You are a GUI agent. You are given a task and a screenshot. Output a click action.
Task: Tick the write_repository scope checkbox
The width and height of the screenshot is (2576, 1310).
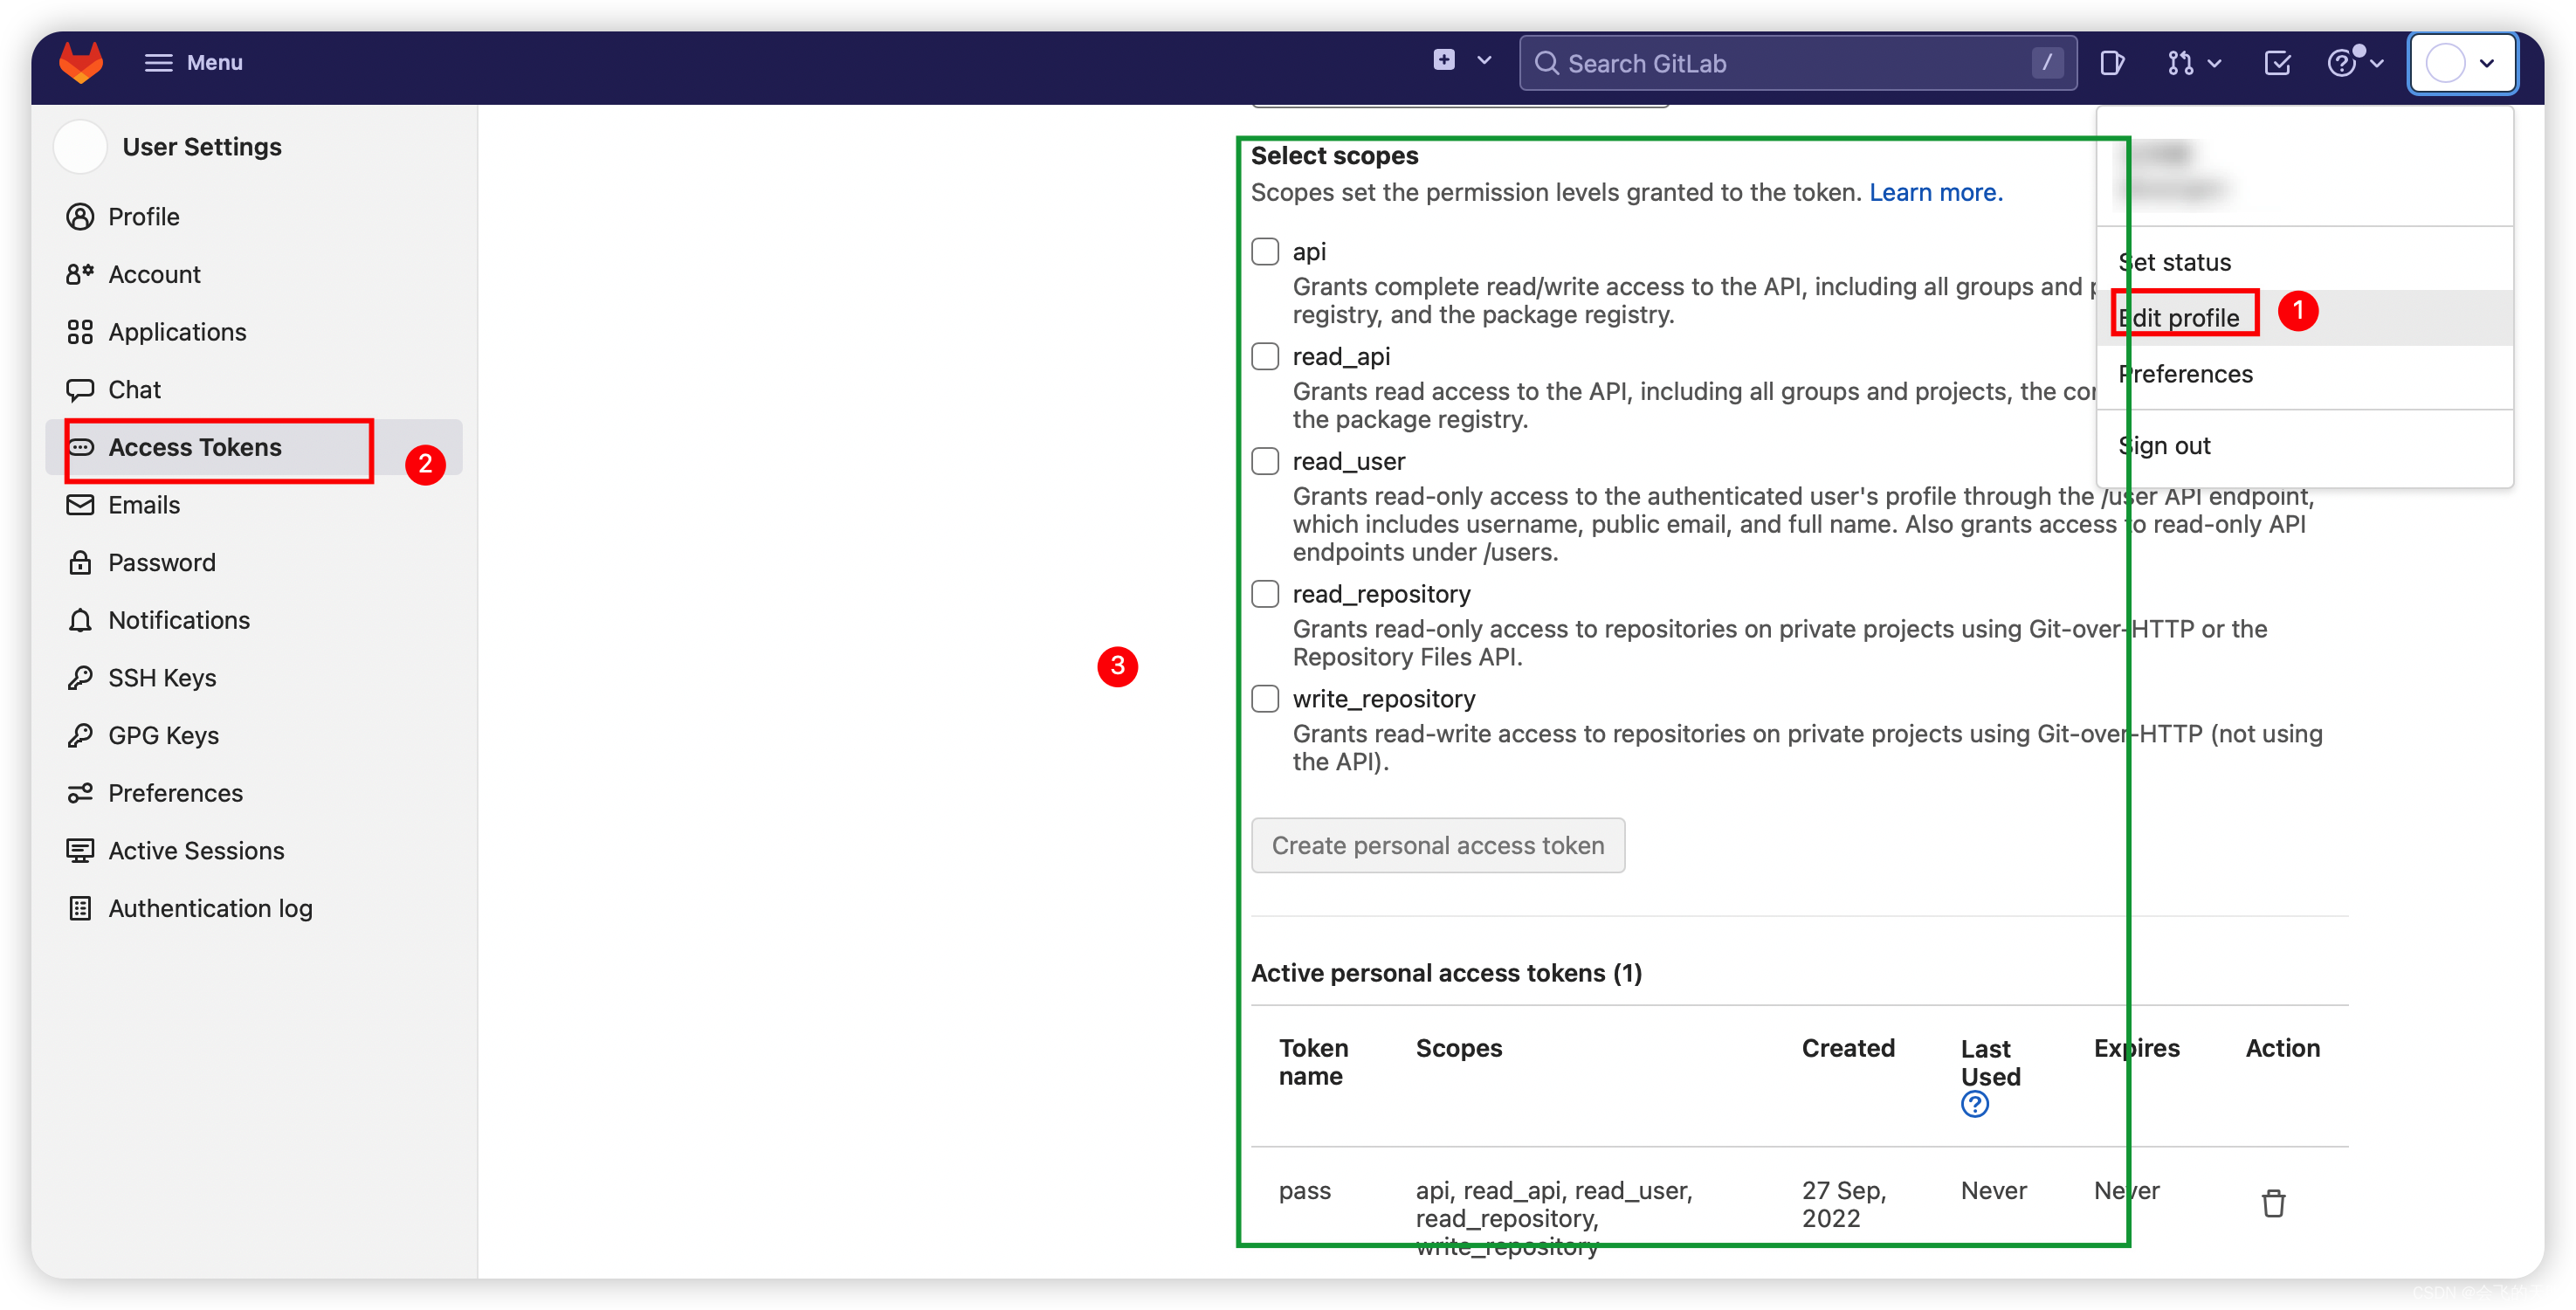point(1265,698)
